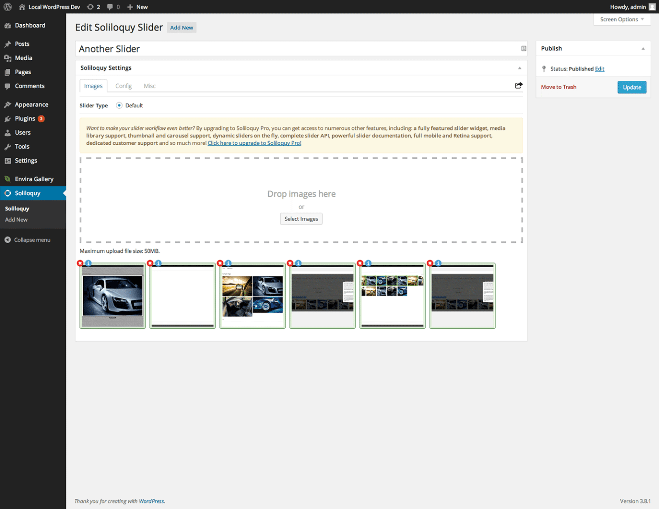
Task: Open the WordPress link in footer
Action: pyautogui.click(x=151, y=501)
